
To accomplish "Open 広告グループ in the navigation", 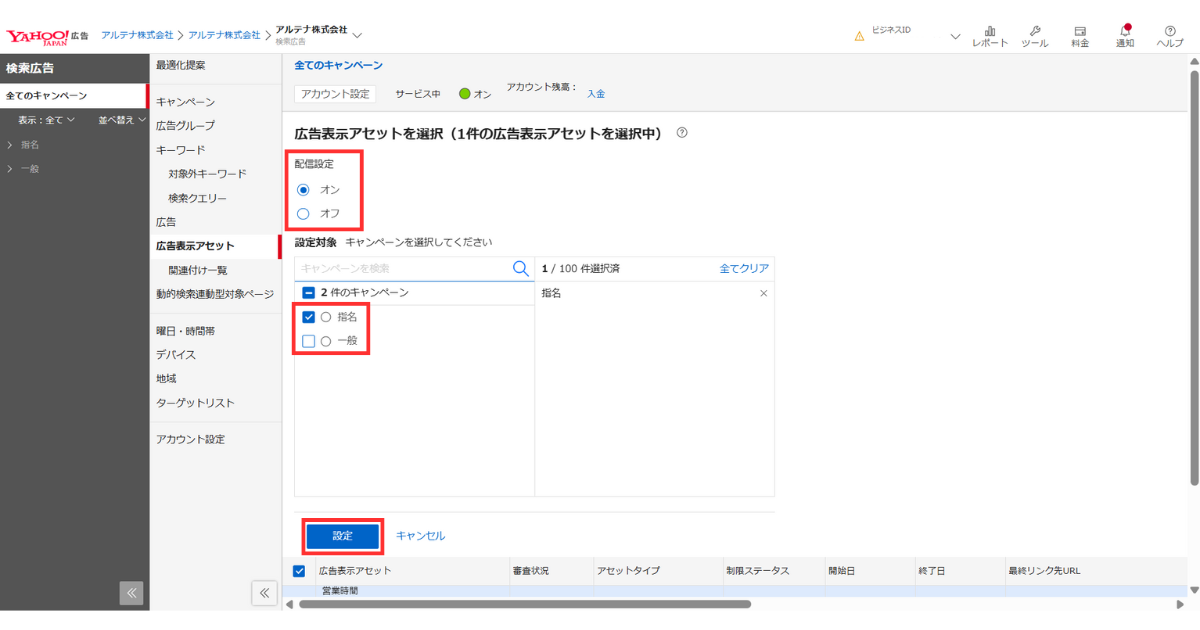I will pyautogui.click(x=185, y=126).
